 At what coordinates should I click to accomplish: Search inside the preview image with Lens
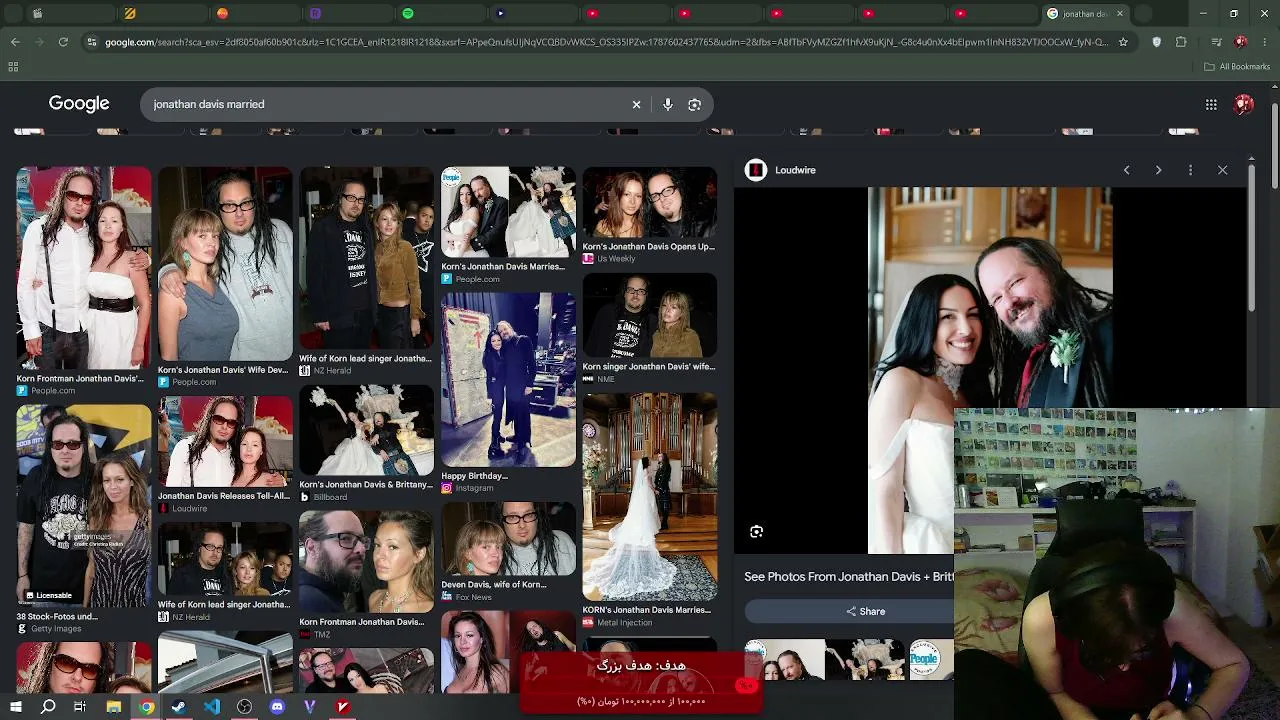[756, 532]
